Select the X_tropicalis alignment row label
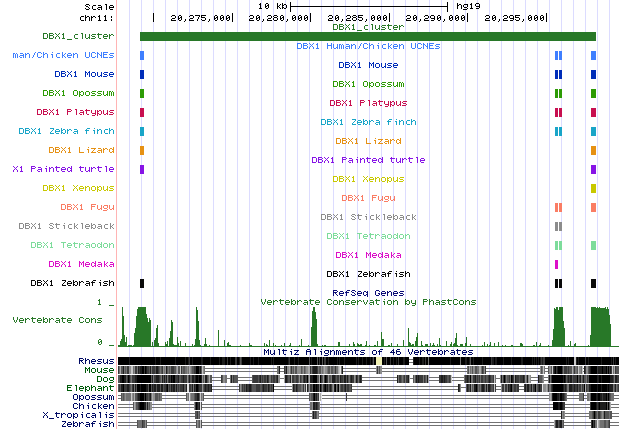 coord(87,414)
